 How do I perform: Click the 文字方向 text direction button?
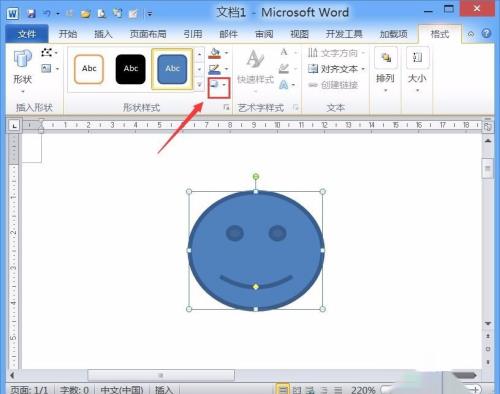[x=336, y=53]
